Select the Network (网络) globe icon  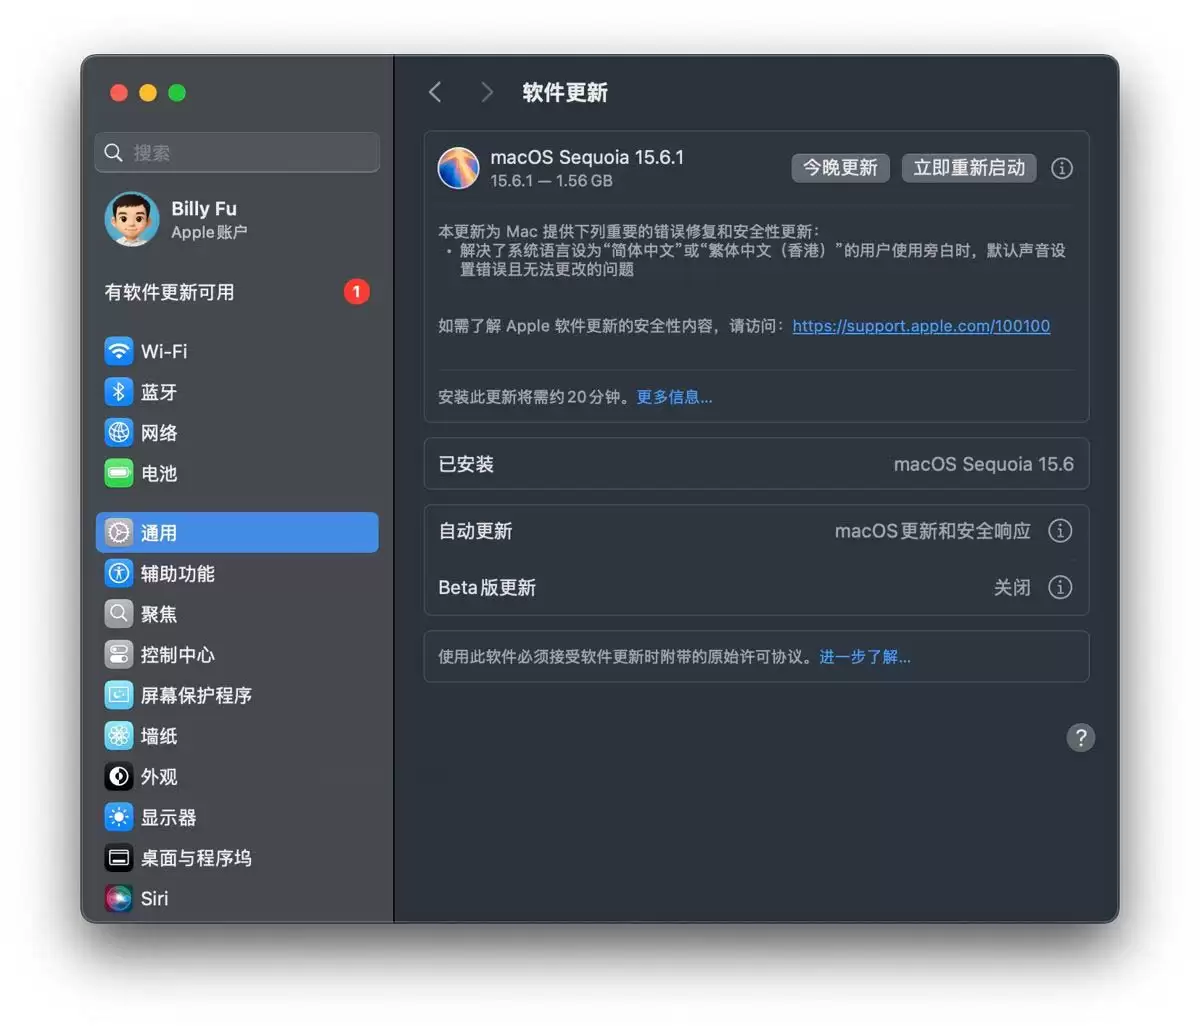[119, 432]
